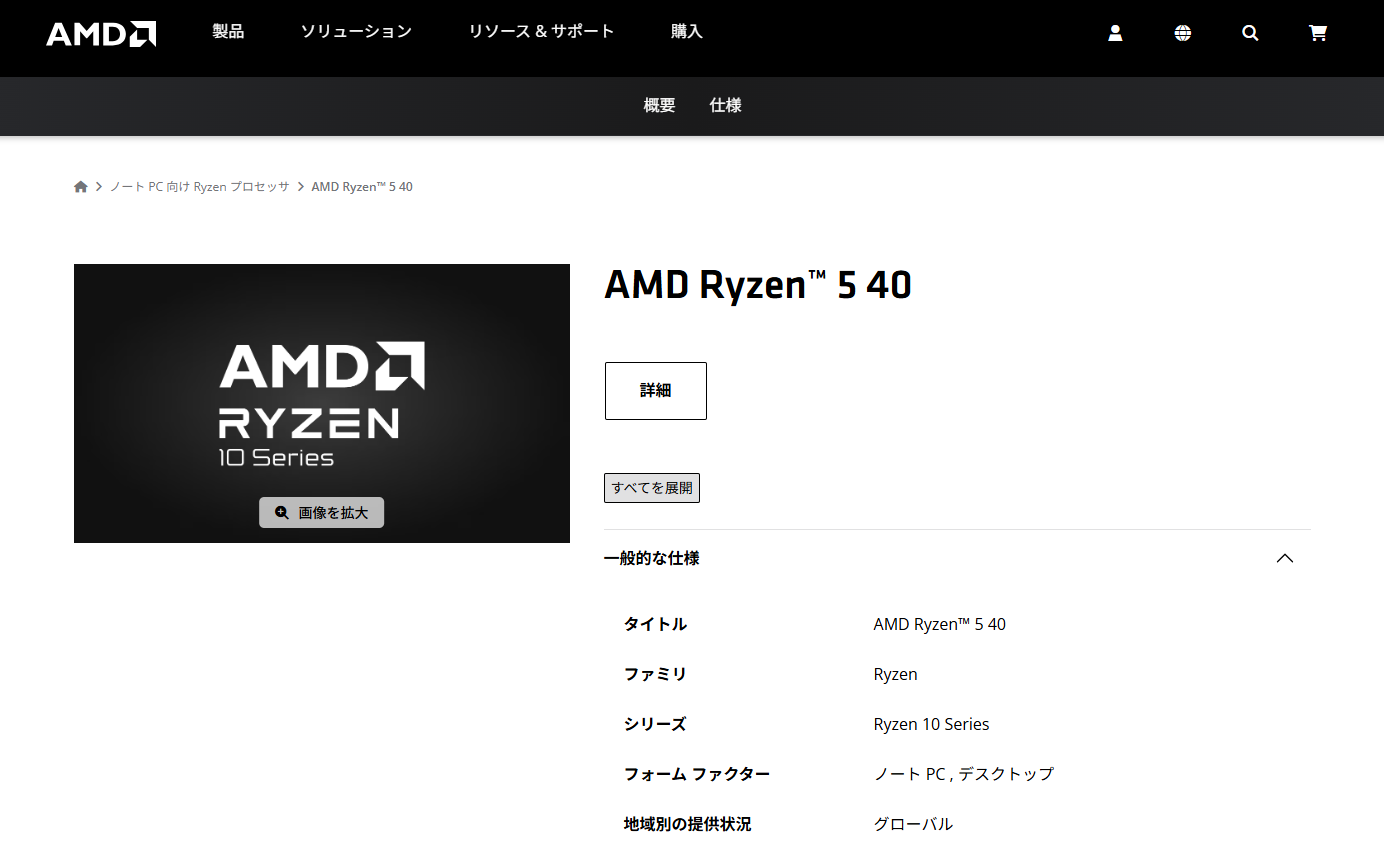The image size is (1384, 862).
Task: Click the タイトル value AMD Ryzen™ 5 40
Action: (x=940, y=625)
